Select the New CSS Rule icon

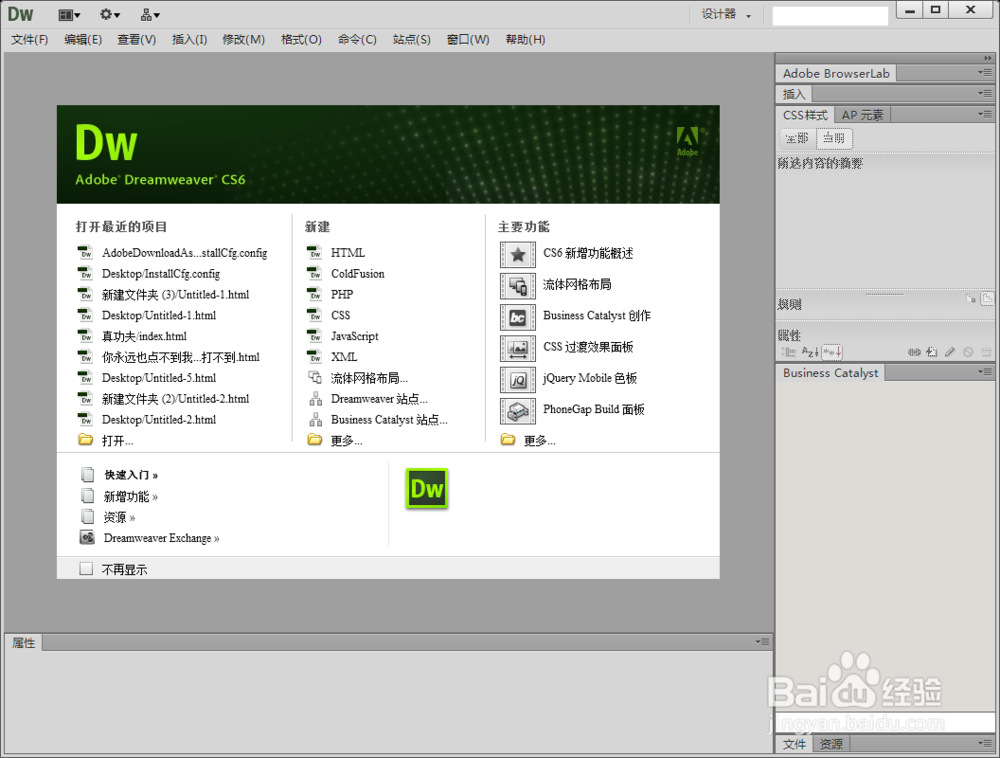[x=930, y=352]
